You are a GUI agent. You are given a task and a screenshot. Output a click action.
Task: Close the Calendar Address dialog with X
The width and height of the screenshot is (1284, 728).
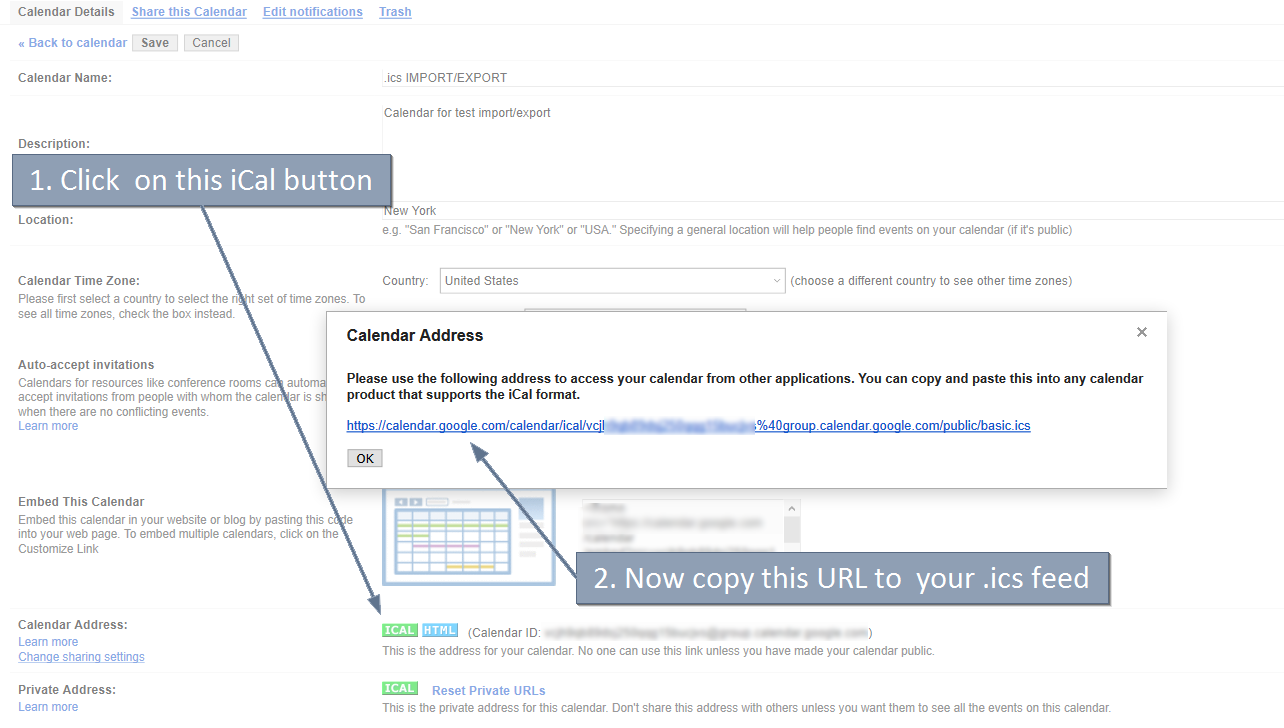coord(1141,333)
